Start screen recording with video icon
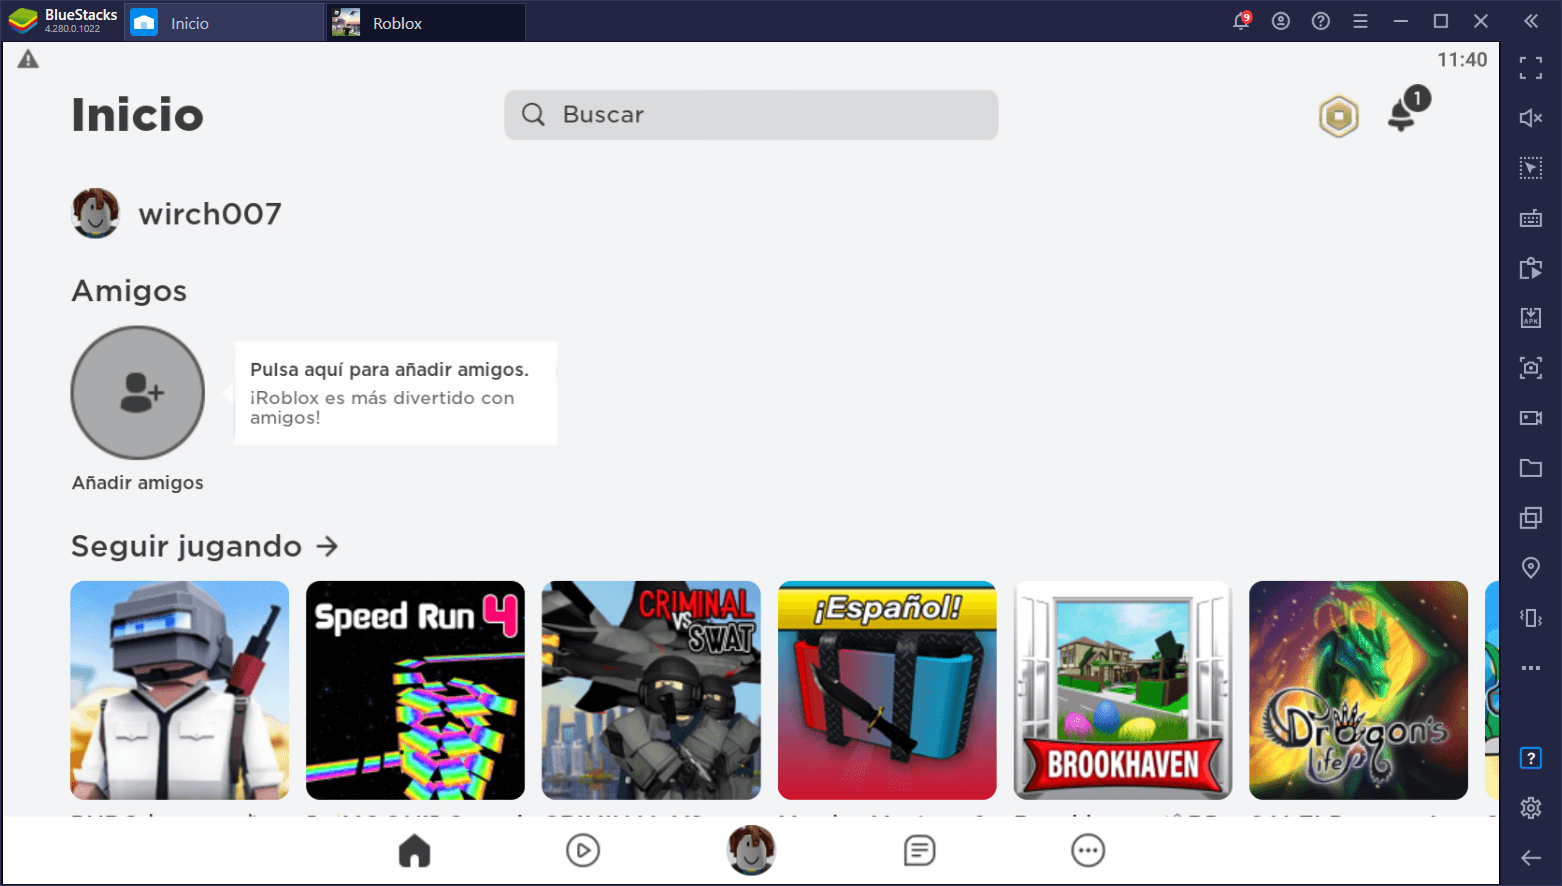 click(1531, 418)
